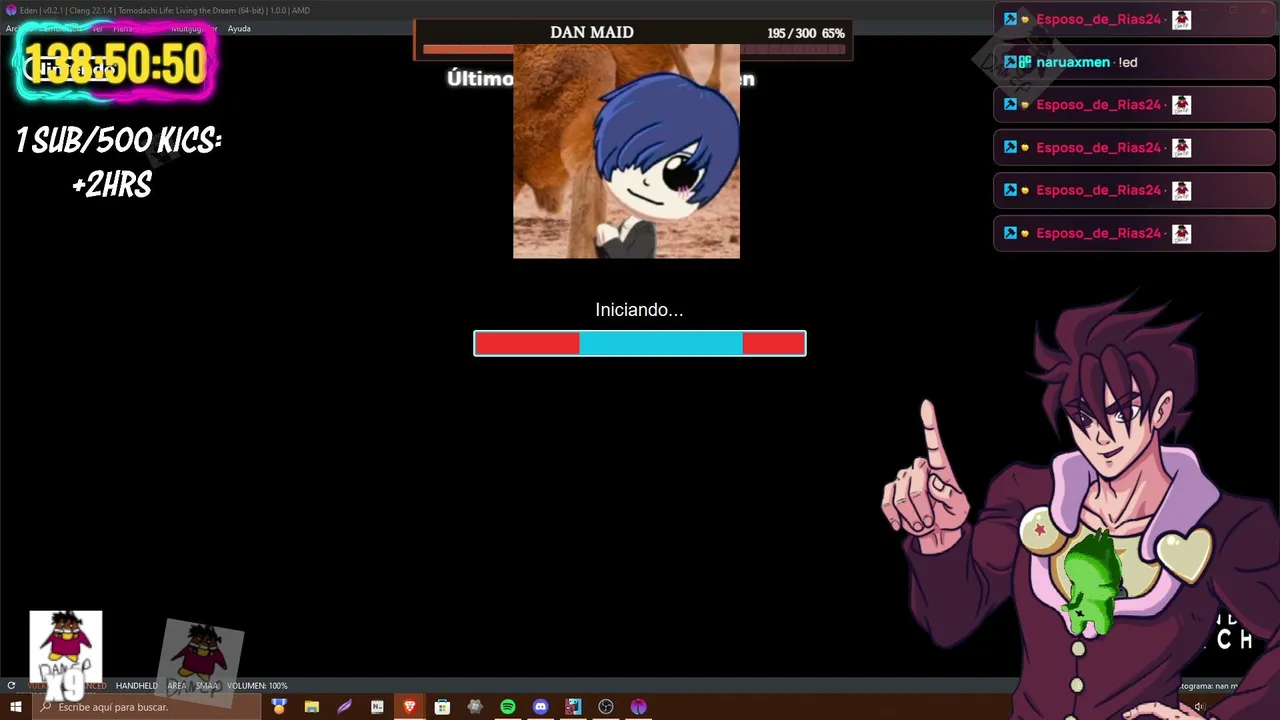Open the Multijugador menu
1280x720 pixels.
[194, 29]
